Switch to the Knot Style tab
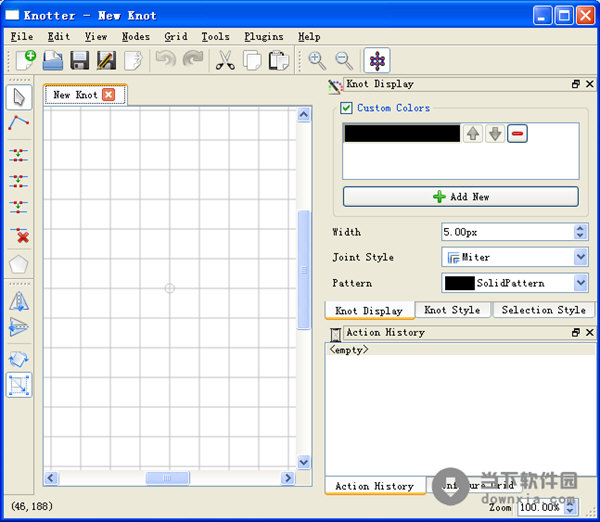600x522 pixels. tap(452, 310)
